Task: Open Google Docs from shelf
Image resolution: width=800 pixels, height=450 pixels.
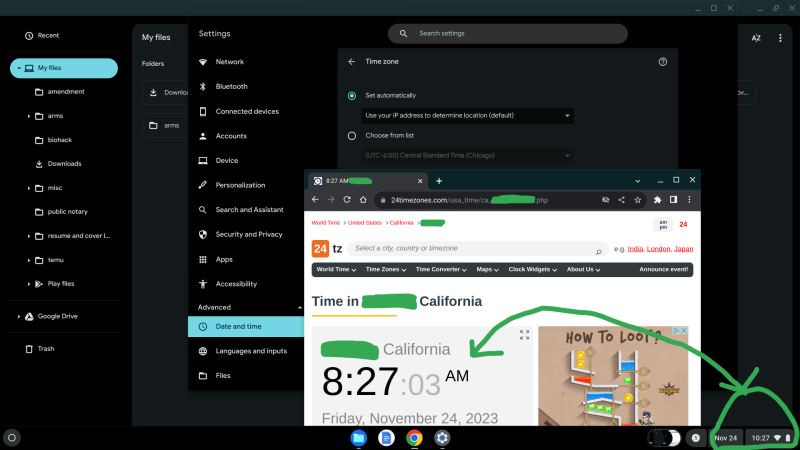Action: click(x=386, y=438)
